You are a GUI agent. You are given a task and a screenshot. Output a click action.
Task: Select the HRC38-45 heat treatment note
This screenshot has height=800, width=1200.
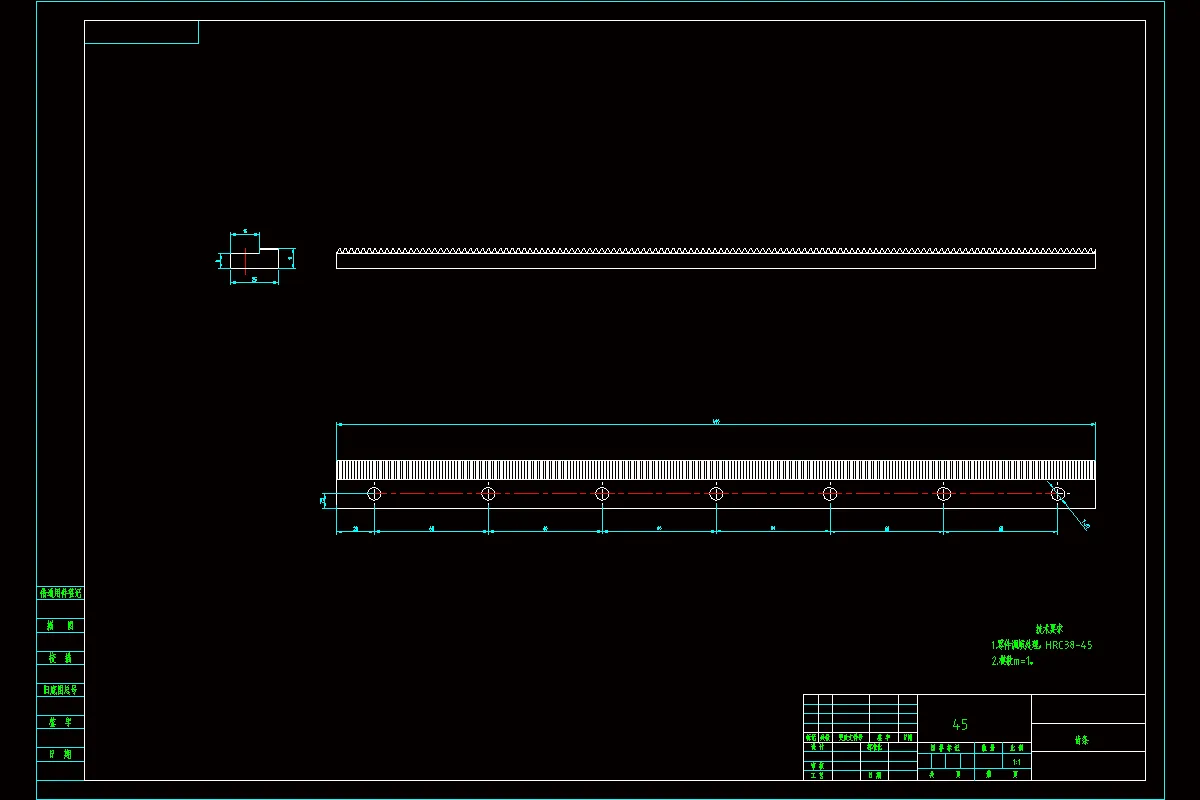tap(1041, 645)
